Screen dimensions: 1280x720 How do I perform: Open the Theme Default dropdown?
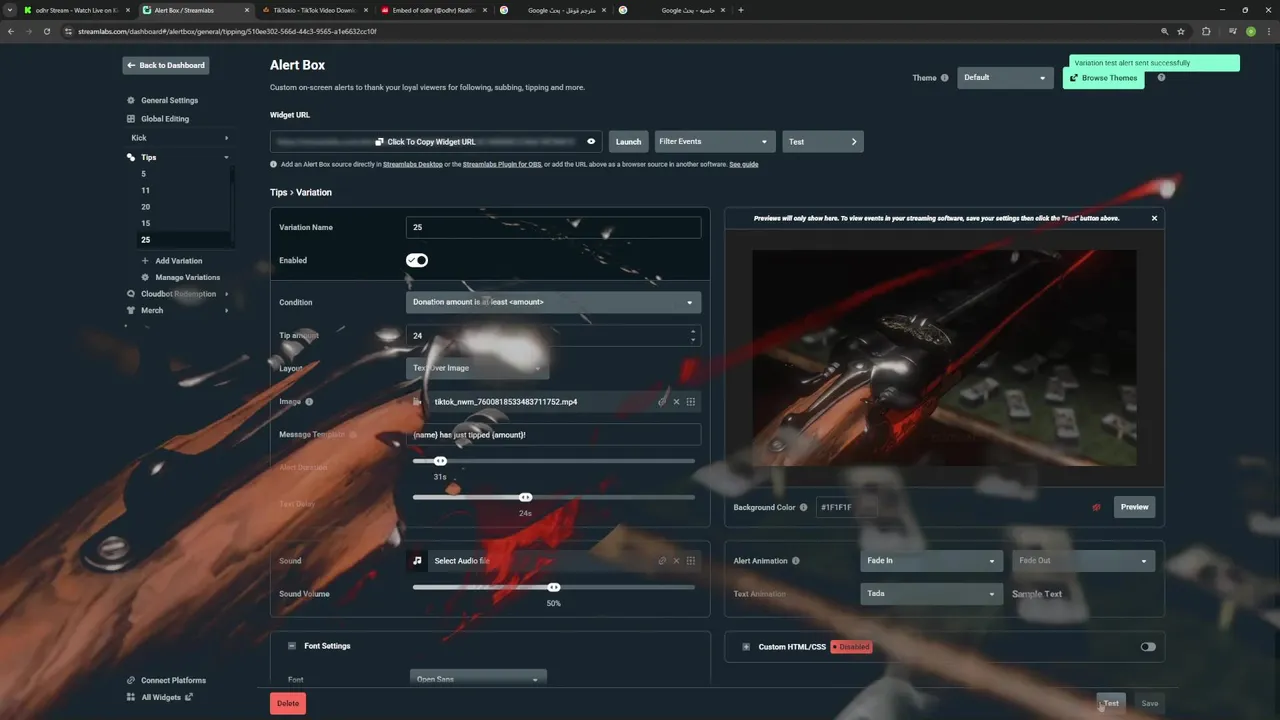[x=1005, y=78]
